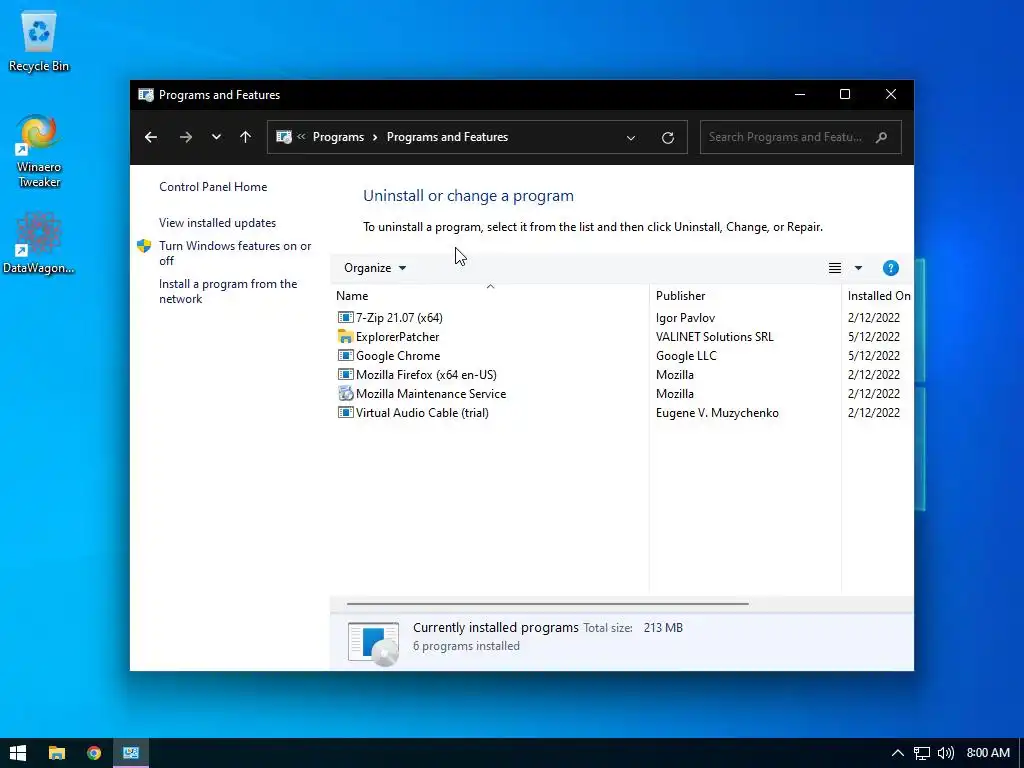Image resolution: width=1024 pixels, height=768 pixels.
Task: Click the installed programs details pane icon
Action: click(x=374, y=644)
